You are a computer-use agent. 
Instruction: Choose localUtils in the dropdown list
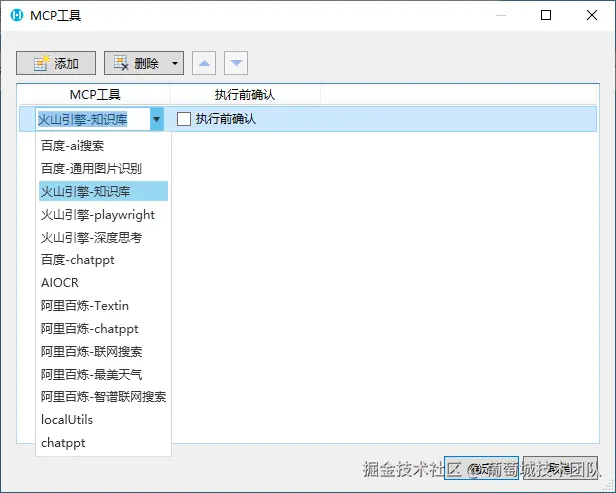103,420
